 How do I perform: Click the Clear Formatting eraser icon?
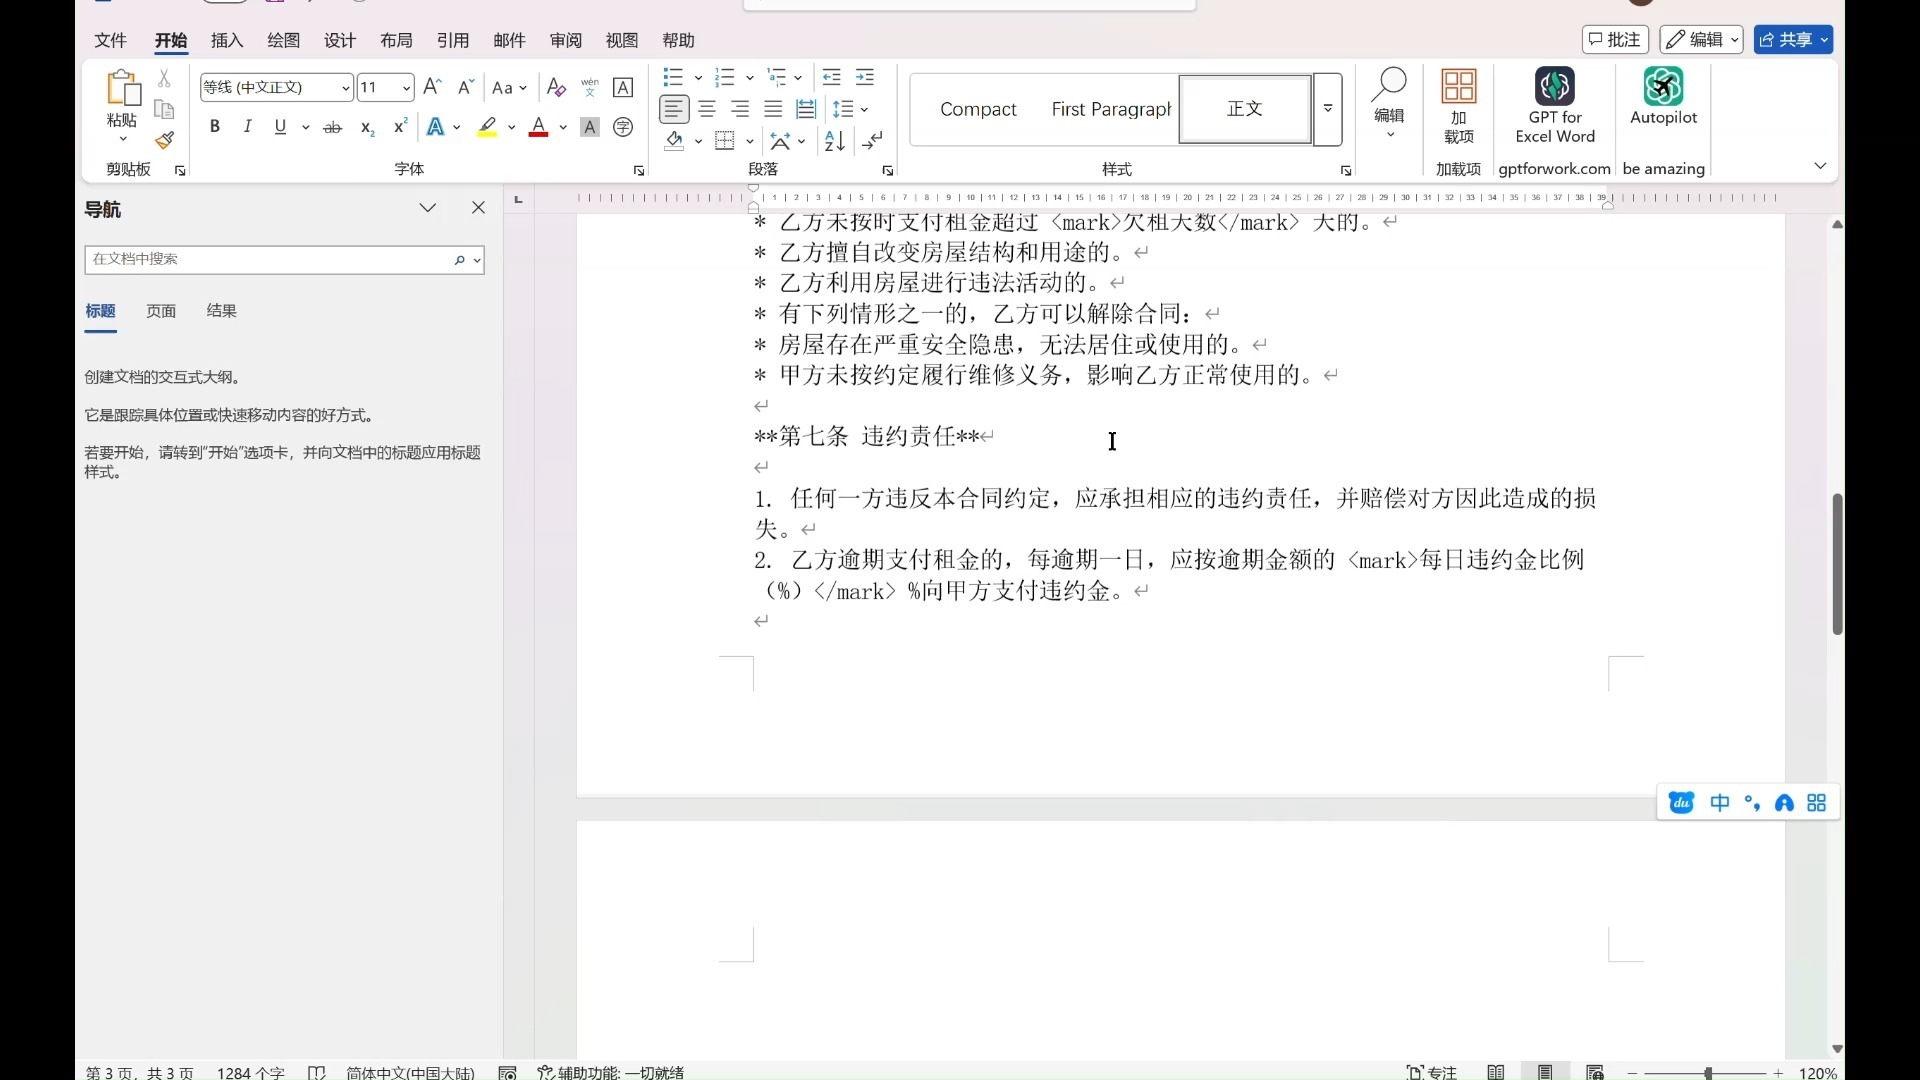(557, 88)
